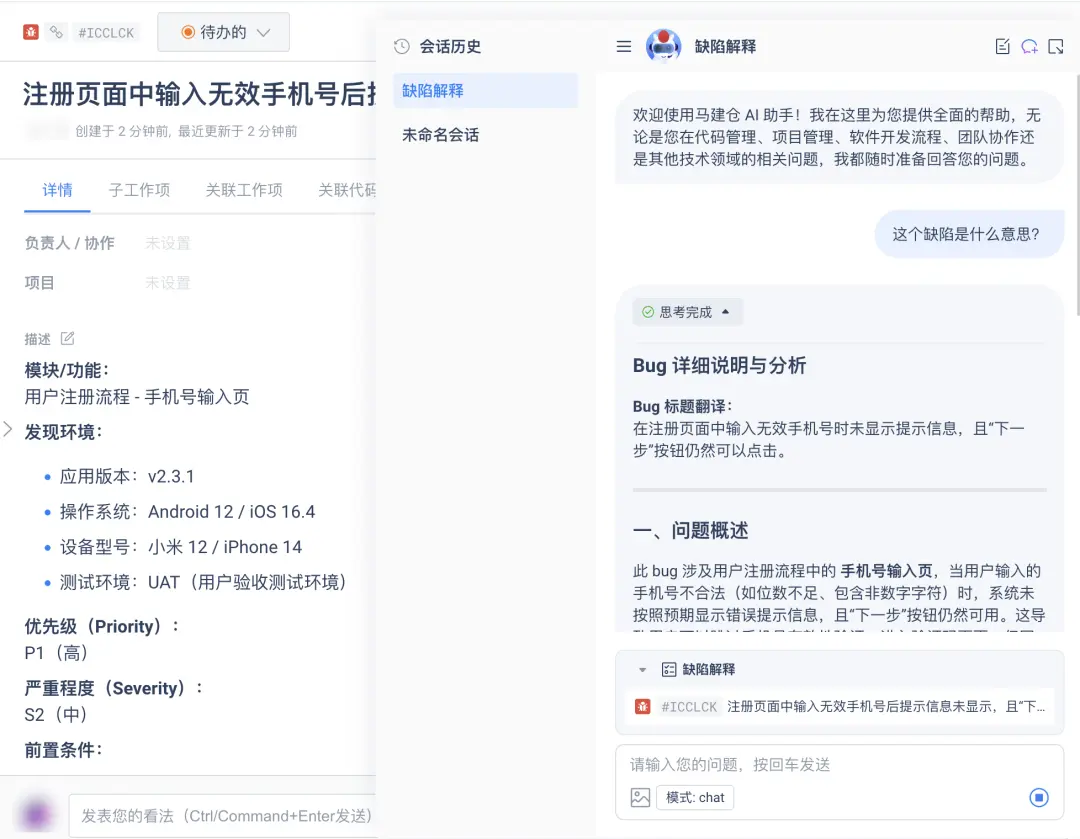Set the 负责人 / 协作 field value
The image size is (1080, 839).
pos(167,243)
